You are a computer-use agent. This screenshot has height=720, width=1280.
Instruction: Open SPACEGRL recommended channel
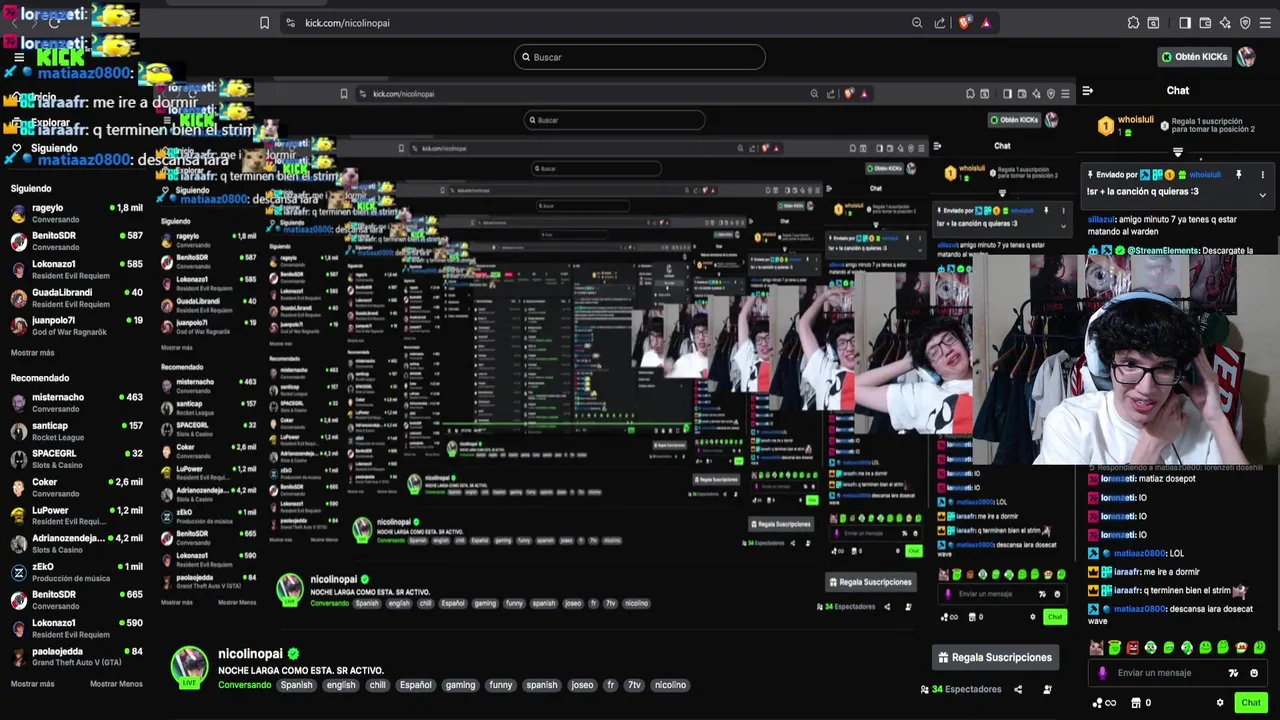(76, 459)
